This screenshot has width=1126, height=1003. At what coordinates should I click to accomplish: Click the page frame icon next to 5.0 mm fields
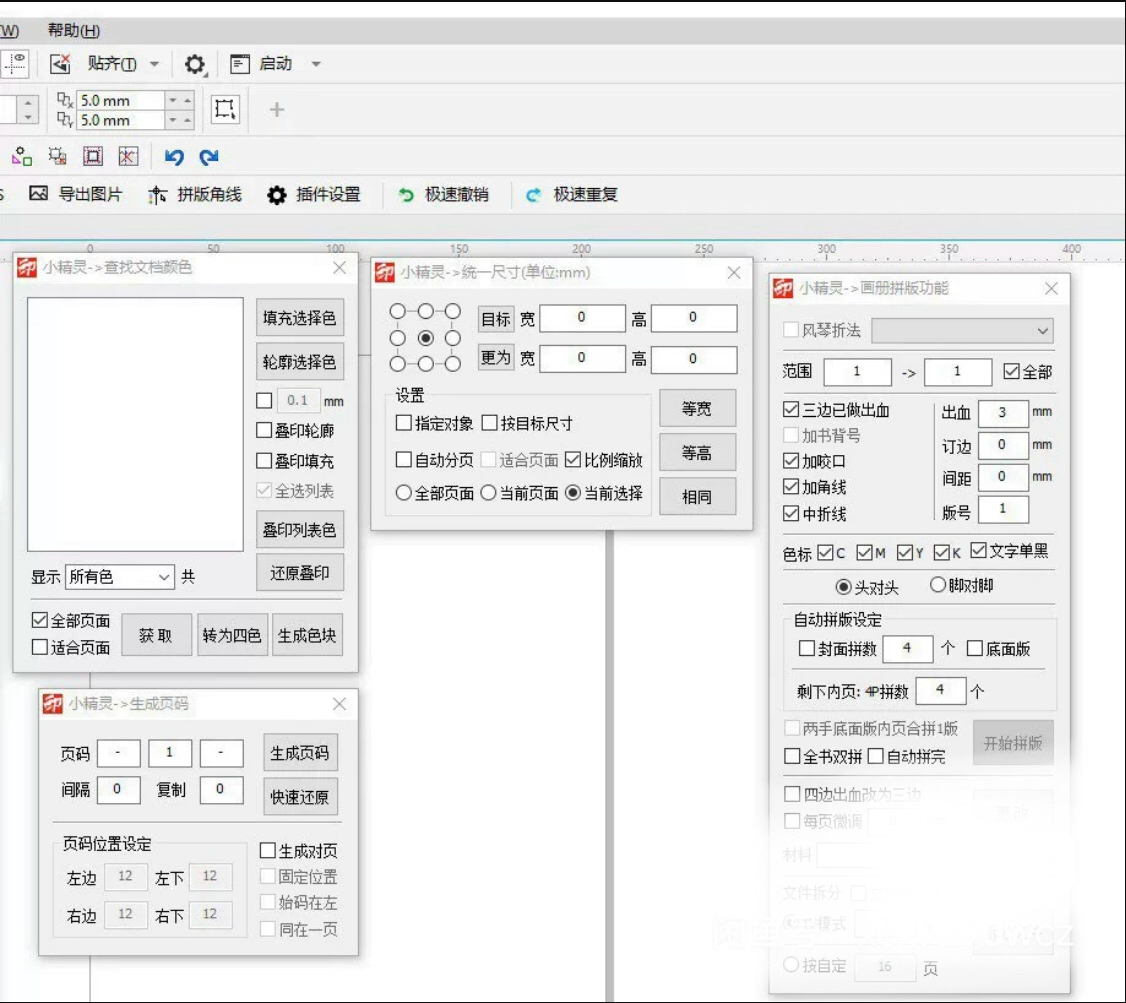(x=225, y=109)
